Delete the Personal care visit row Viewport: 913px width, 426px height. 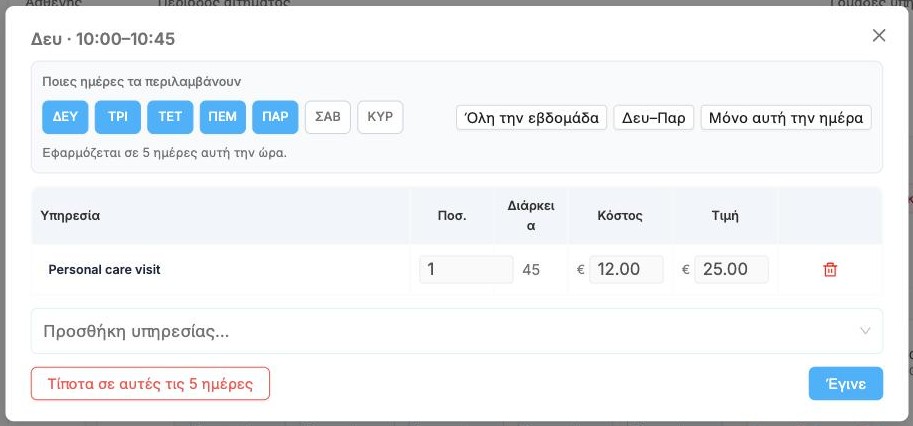point(830,269)
